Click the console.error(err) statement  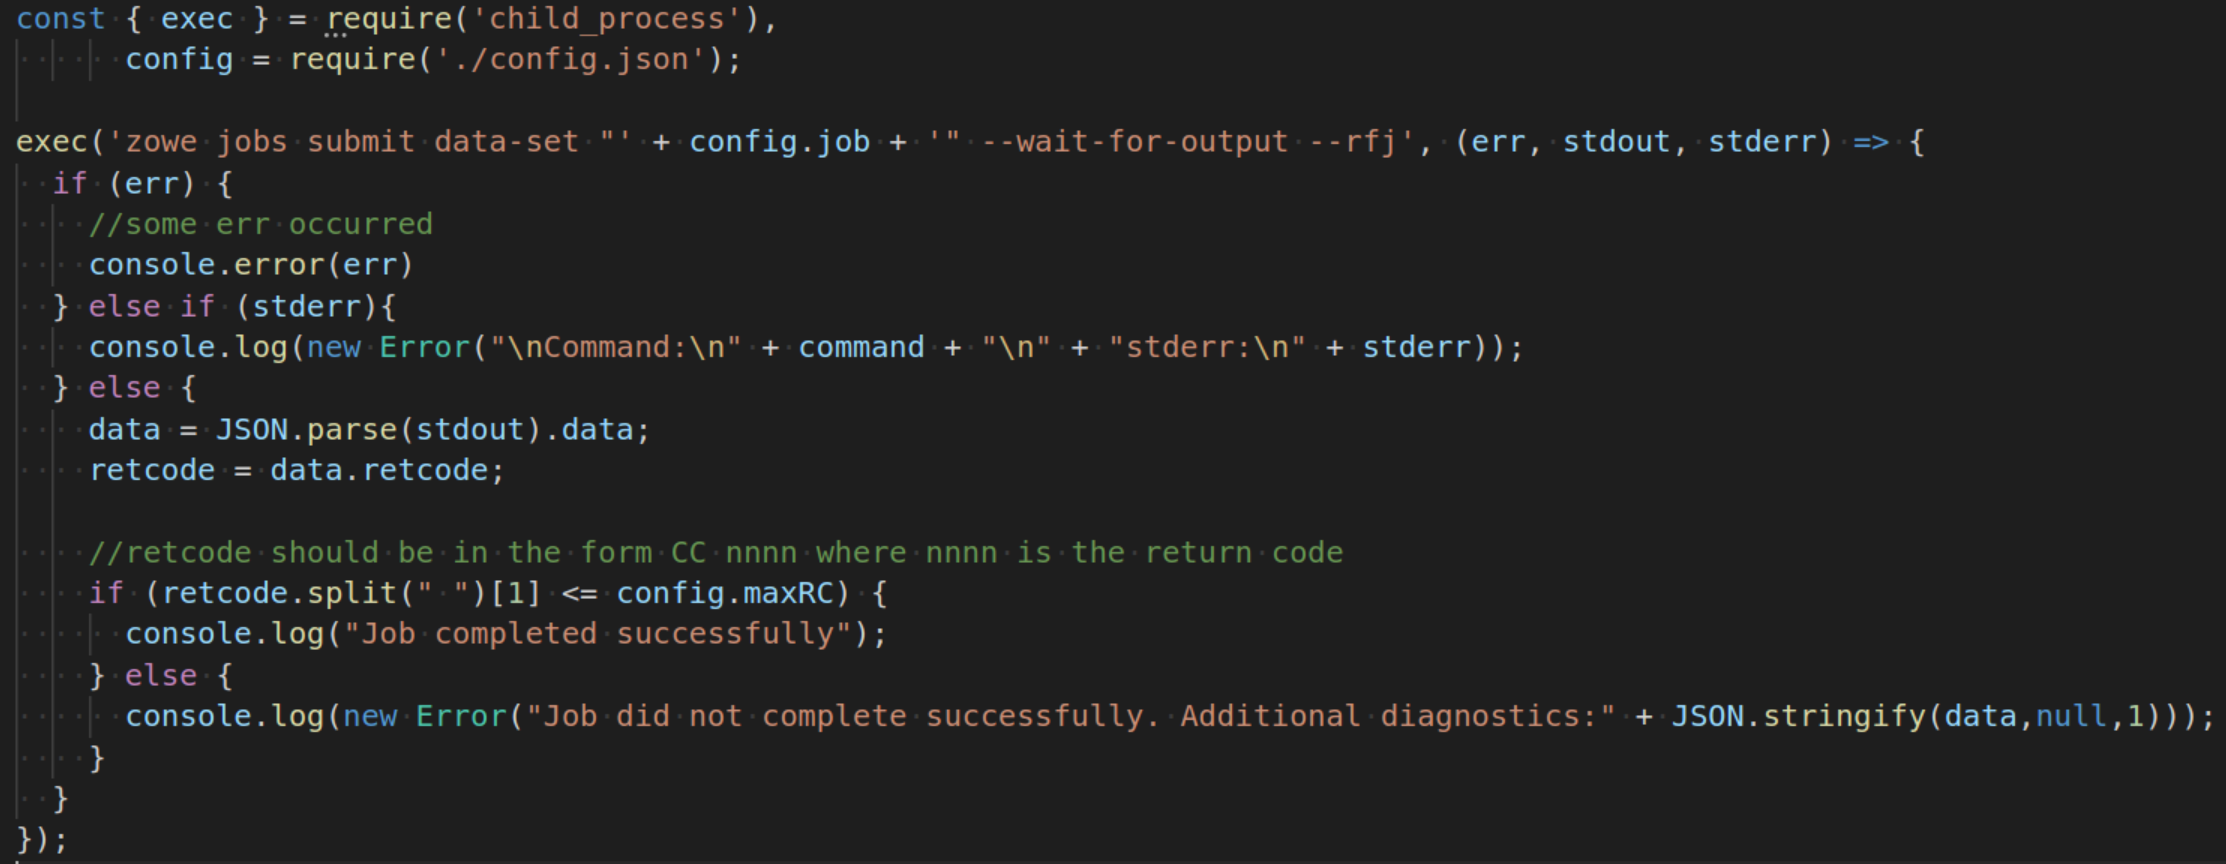point(250,265)
